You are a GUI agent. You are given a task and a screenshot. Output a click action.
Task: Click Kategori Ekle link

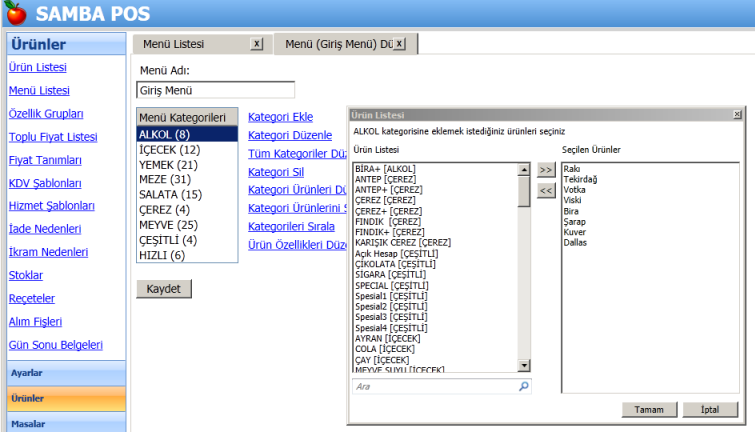(x=281, y=117)
